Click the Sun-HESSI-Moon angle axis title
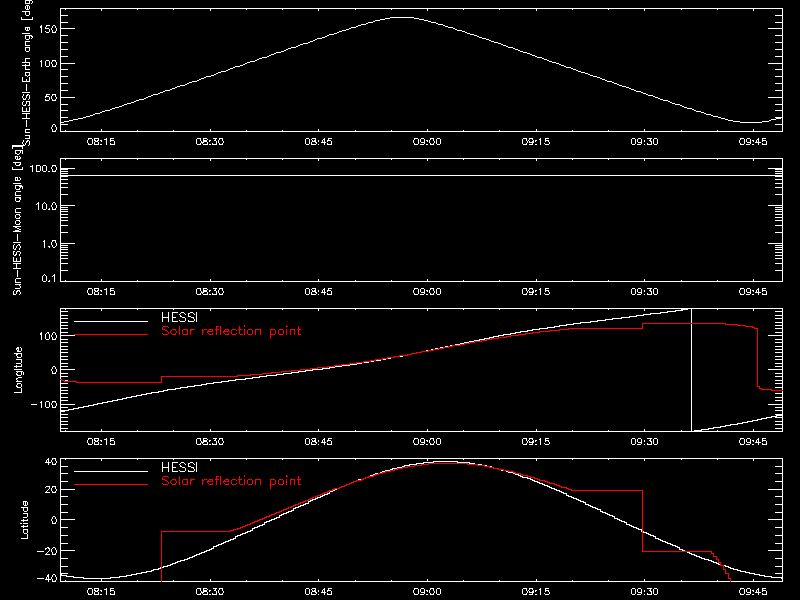 click(17, 220)
